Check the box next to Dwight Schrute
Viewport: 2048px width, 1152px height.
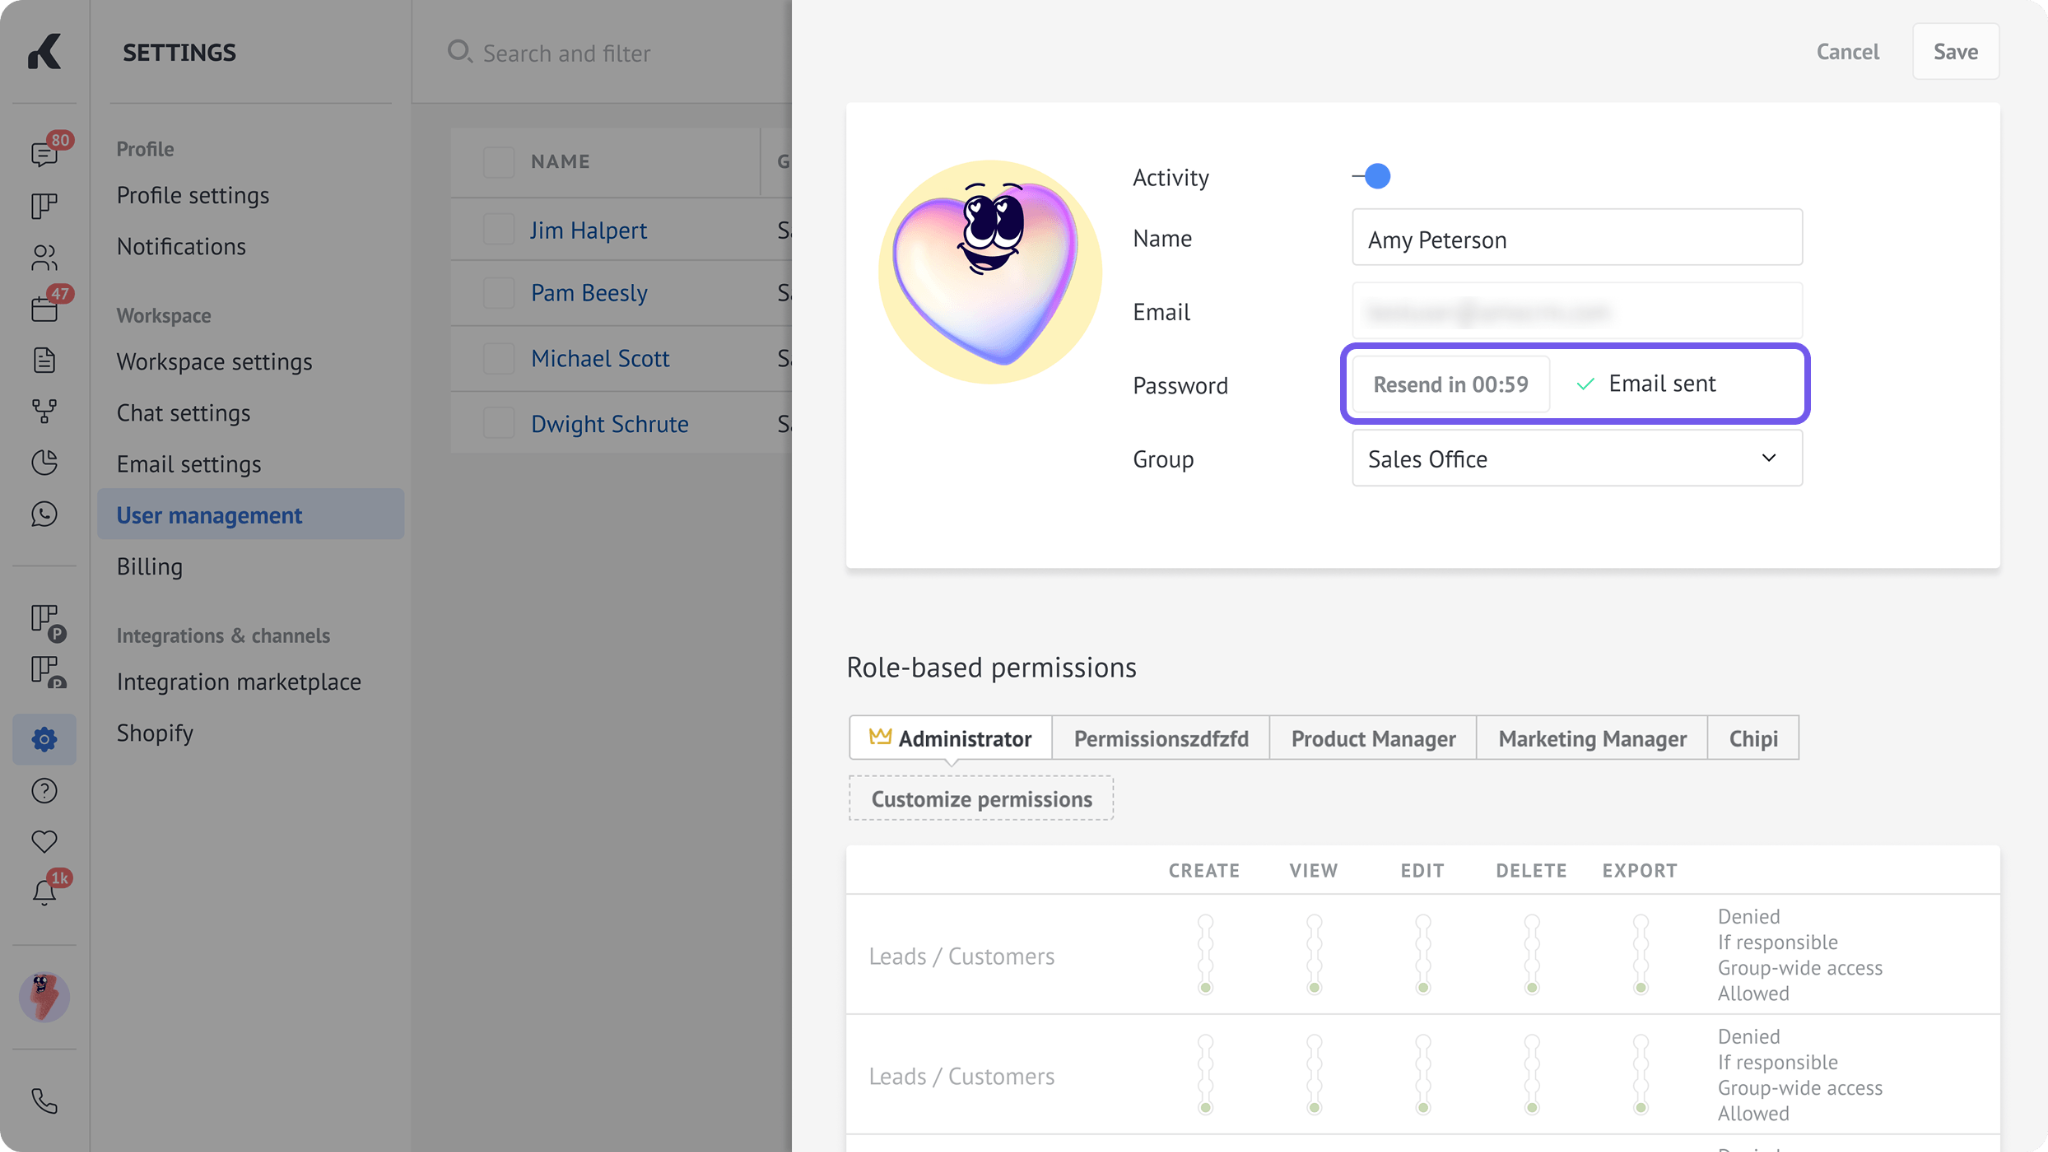click(498, 423)
